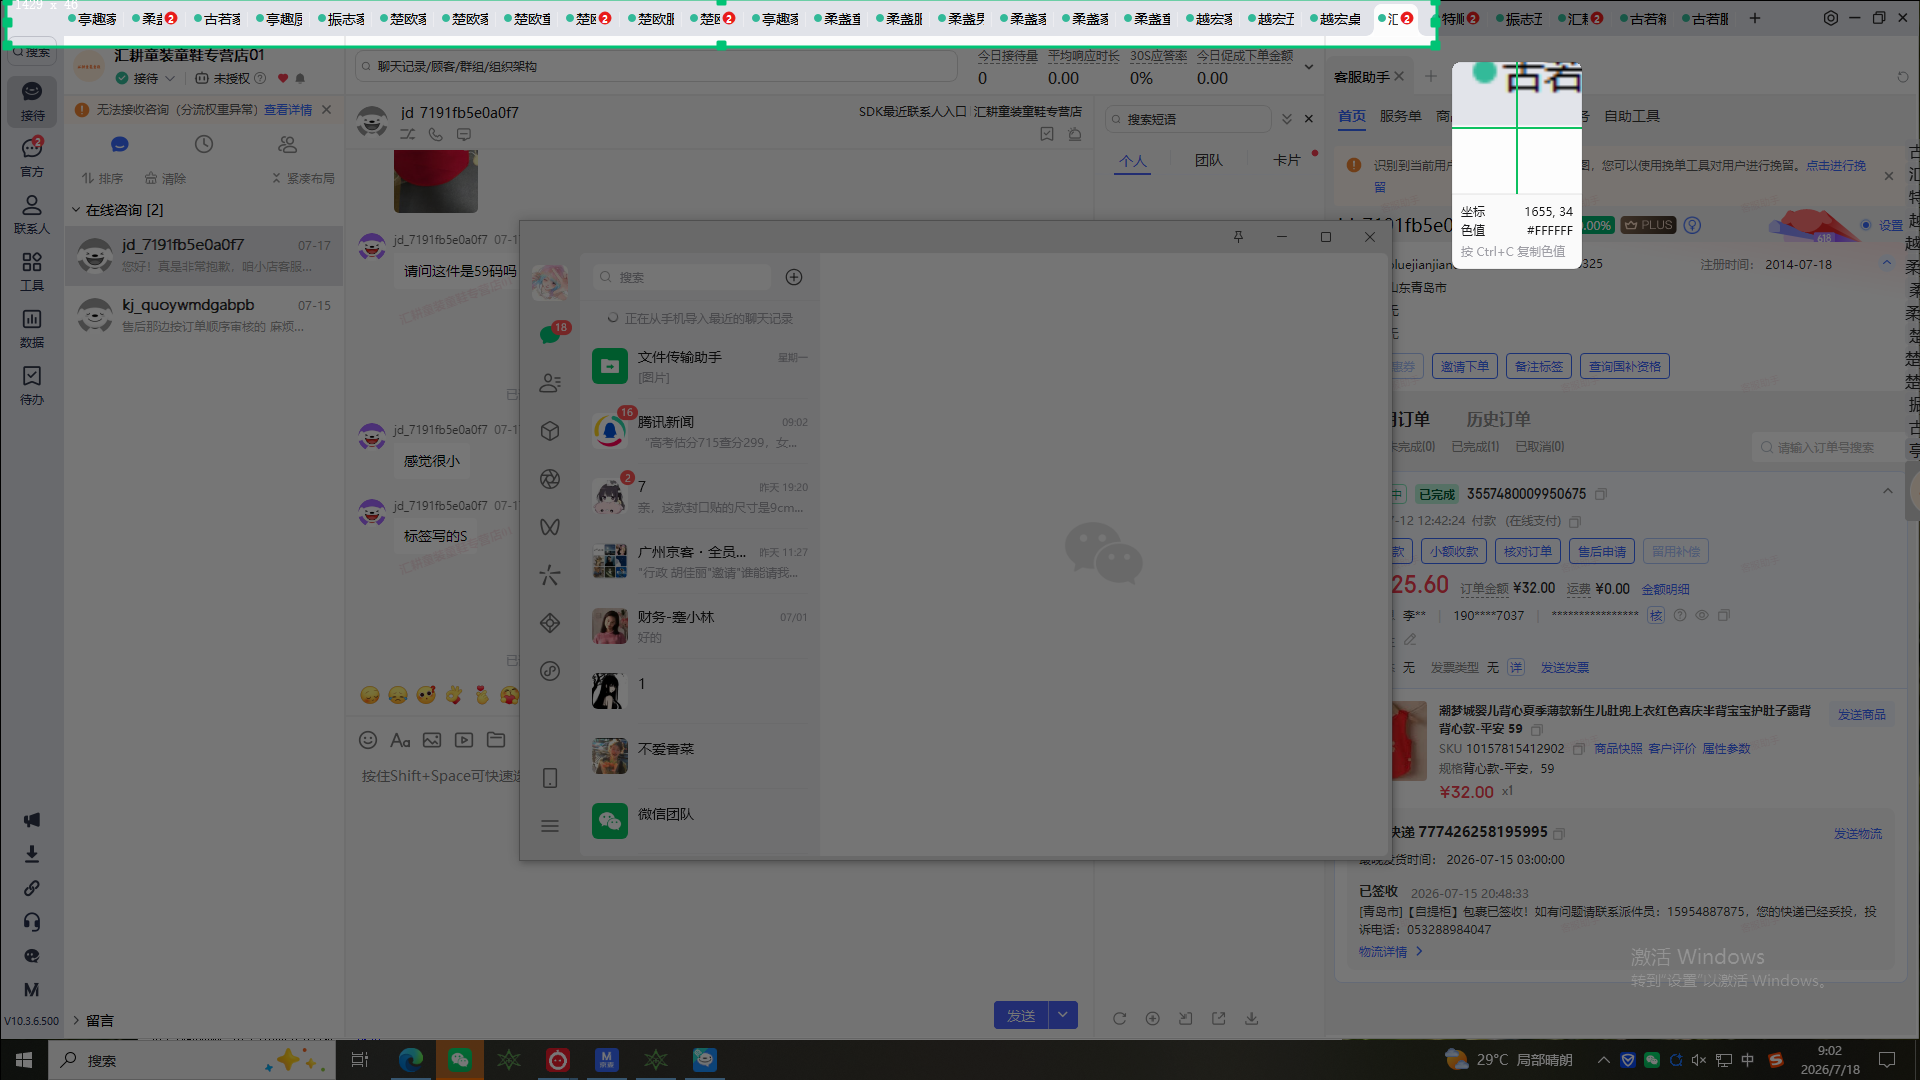Open Task View on the taskbar
Image resolution: width=1920 pixels, height=1080 pixels.
click(360, 1060)
